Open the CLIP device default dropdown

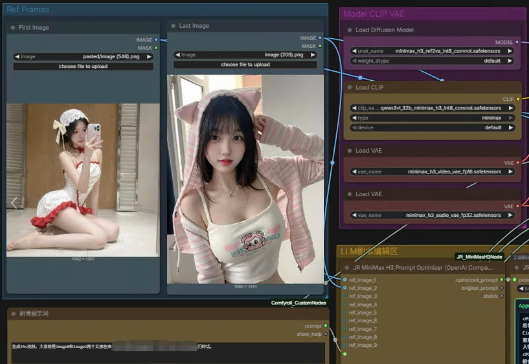point(432,128)
